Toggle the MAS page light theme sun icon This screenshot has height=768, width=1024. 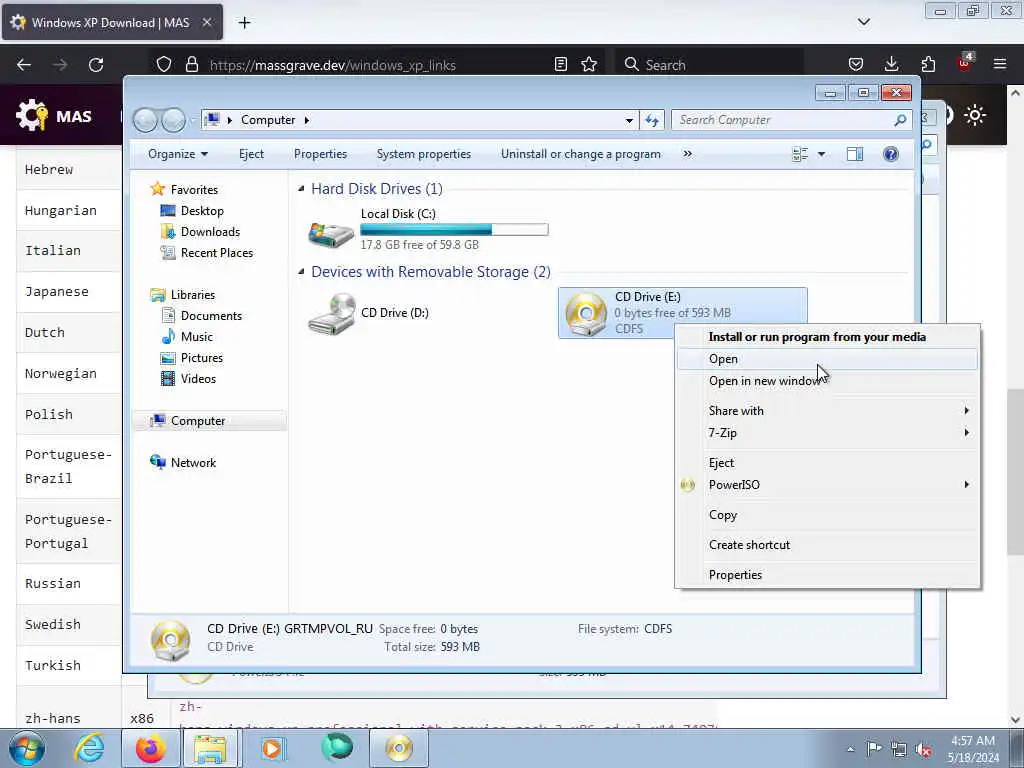tap(975, 116)
